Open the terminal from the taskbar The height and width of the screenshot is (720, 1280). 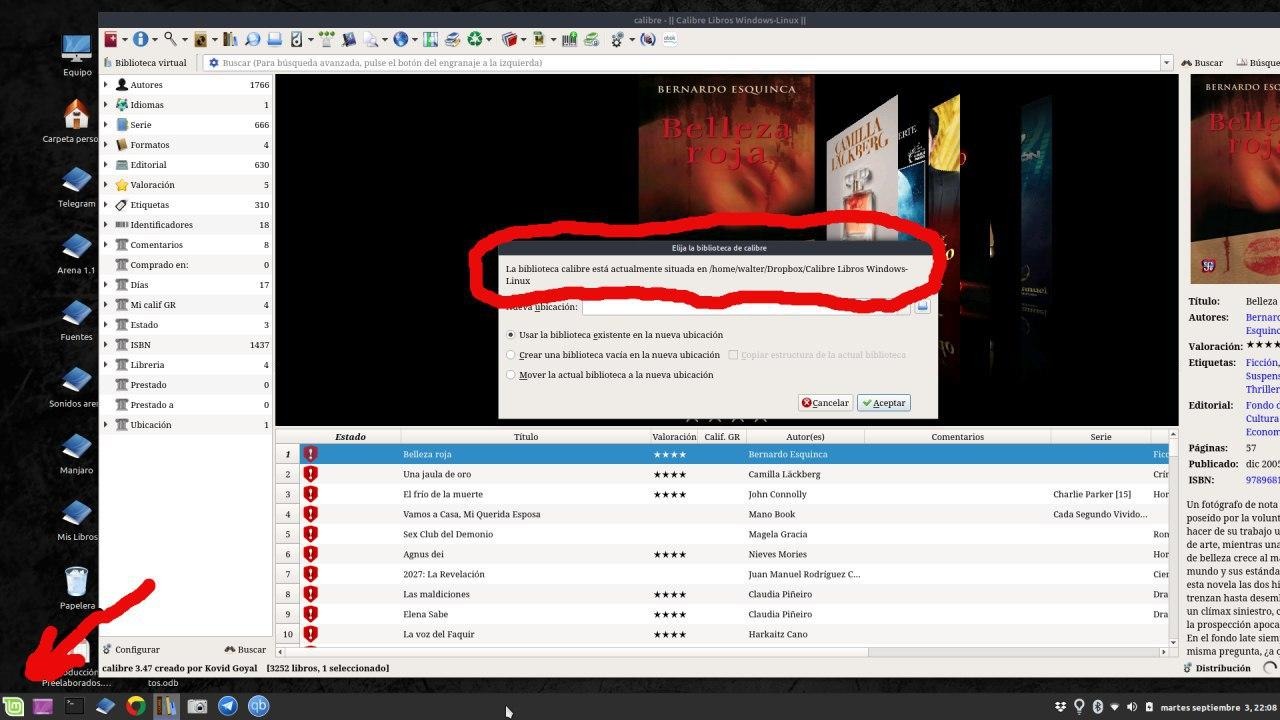click(74, 706)
